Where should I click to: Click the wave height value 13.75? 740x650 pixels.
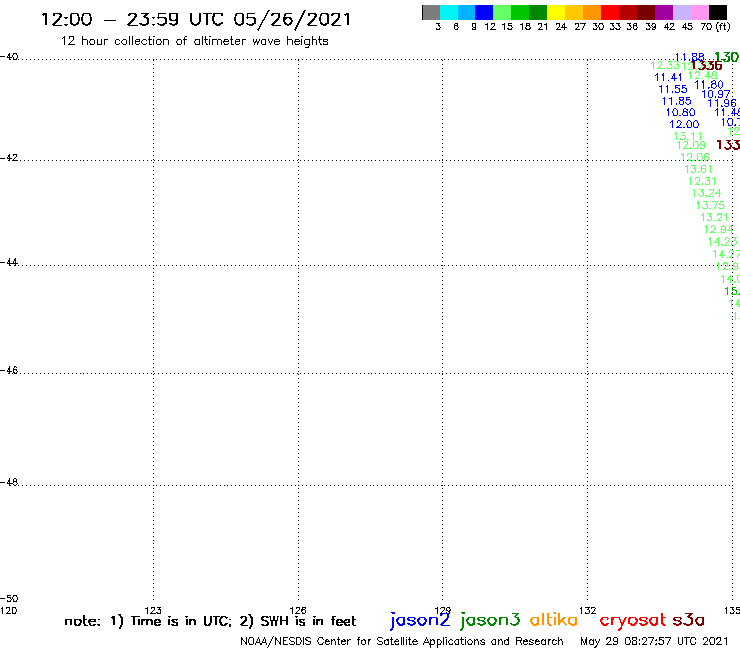(710, 205)
